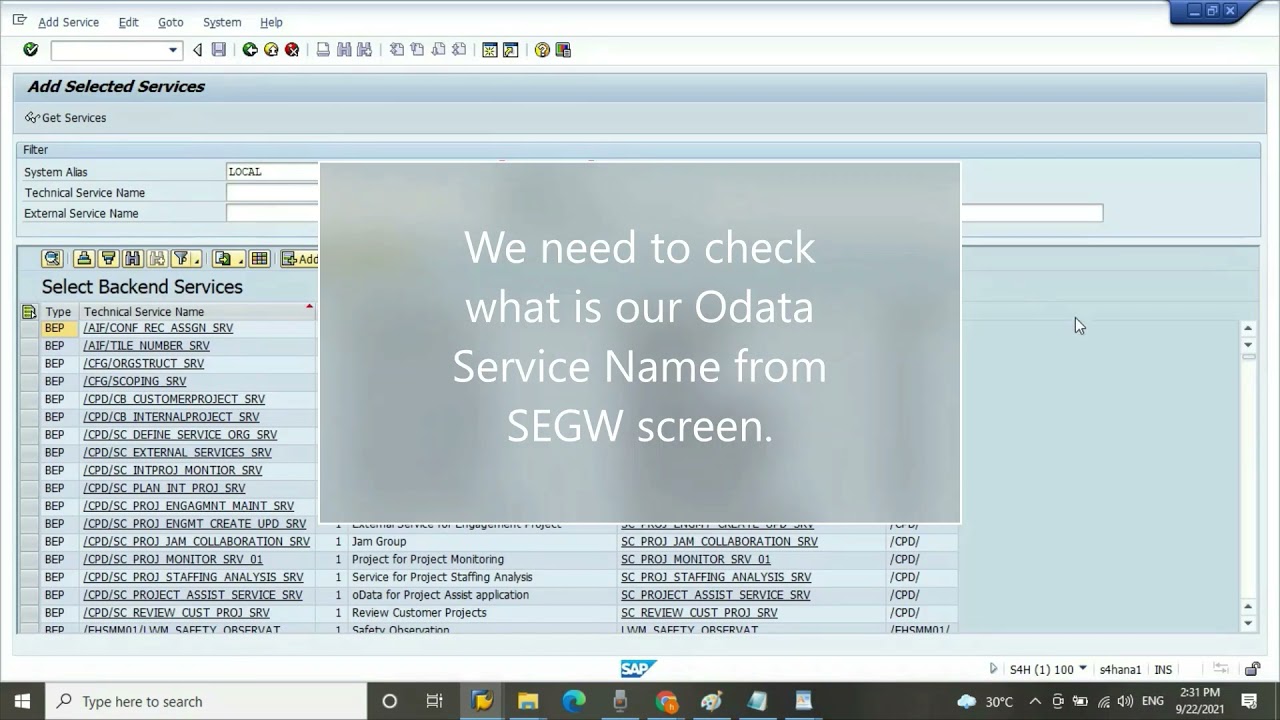Screen dimensions: 1280x720
Task: Click the Type column header
Action: coord(58,312)
